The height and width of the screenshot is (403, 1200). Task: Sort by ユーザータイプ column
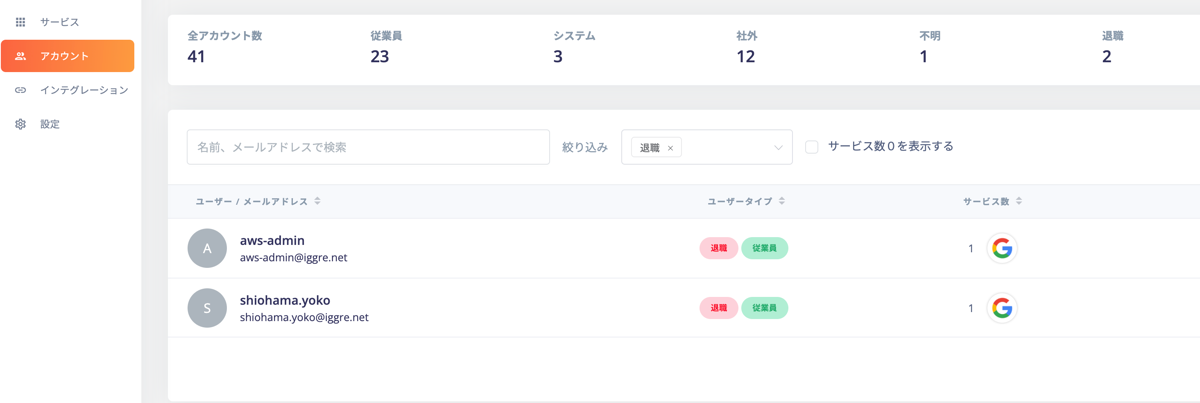tap(782, 202)
